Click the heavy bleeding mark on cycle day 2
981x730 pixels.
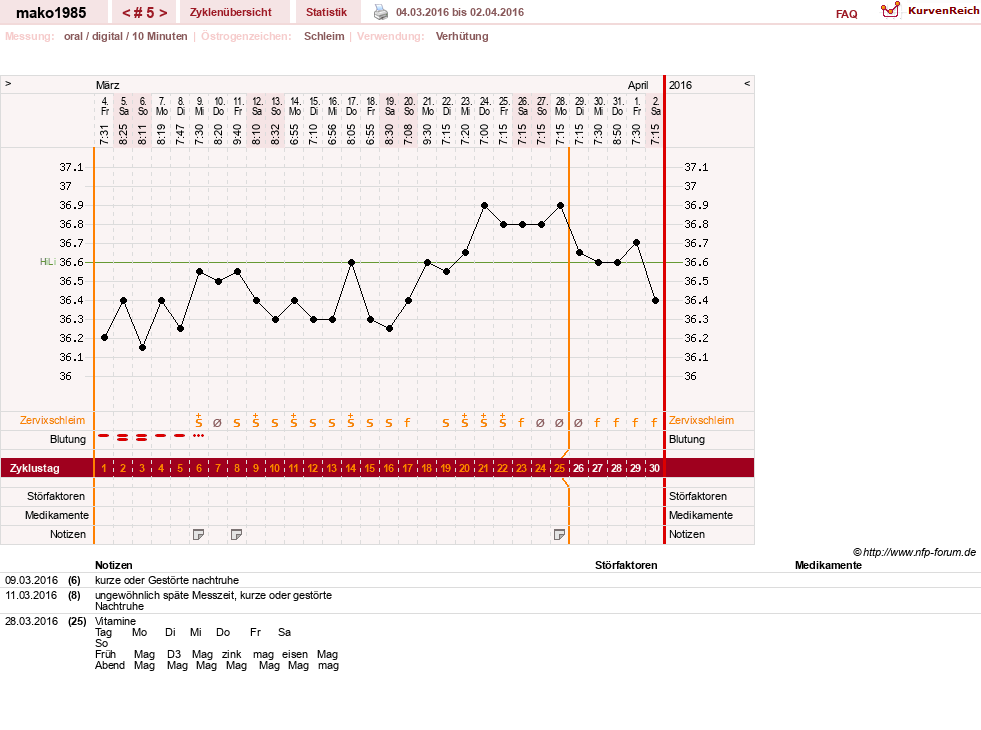tap(123, 438)
